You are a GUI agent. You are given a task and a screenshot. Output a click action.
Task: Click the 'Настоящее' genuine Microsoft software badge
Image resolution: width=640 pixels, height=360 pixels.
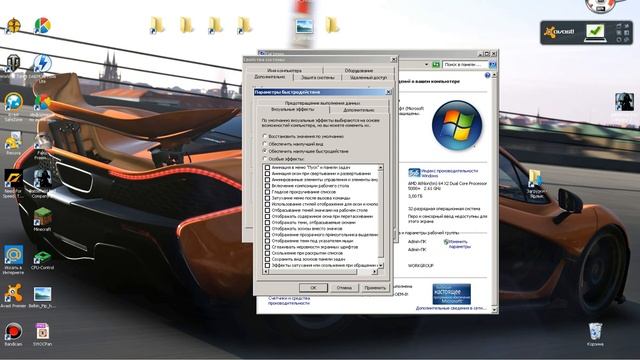point(451,294)
